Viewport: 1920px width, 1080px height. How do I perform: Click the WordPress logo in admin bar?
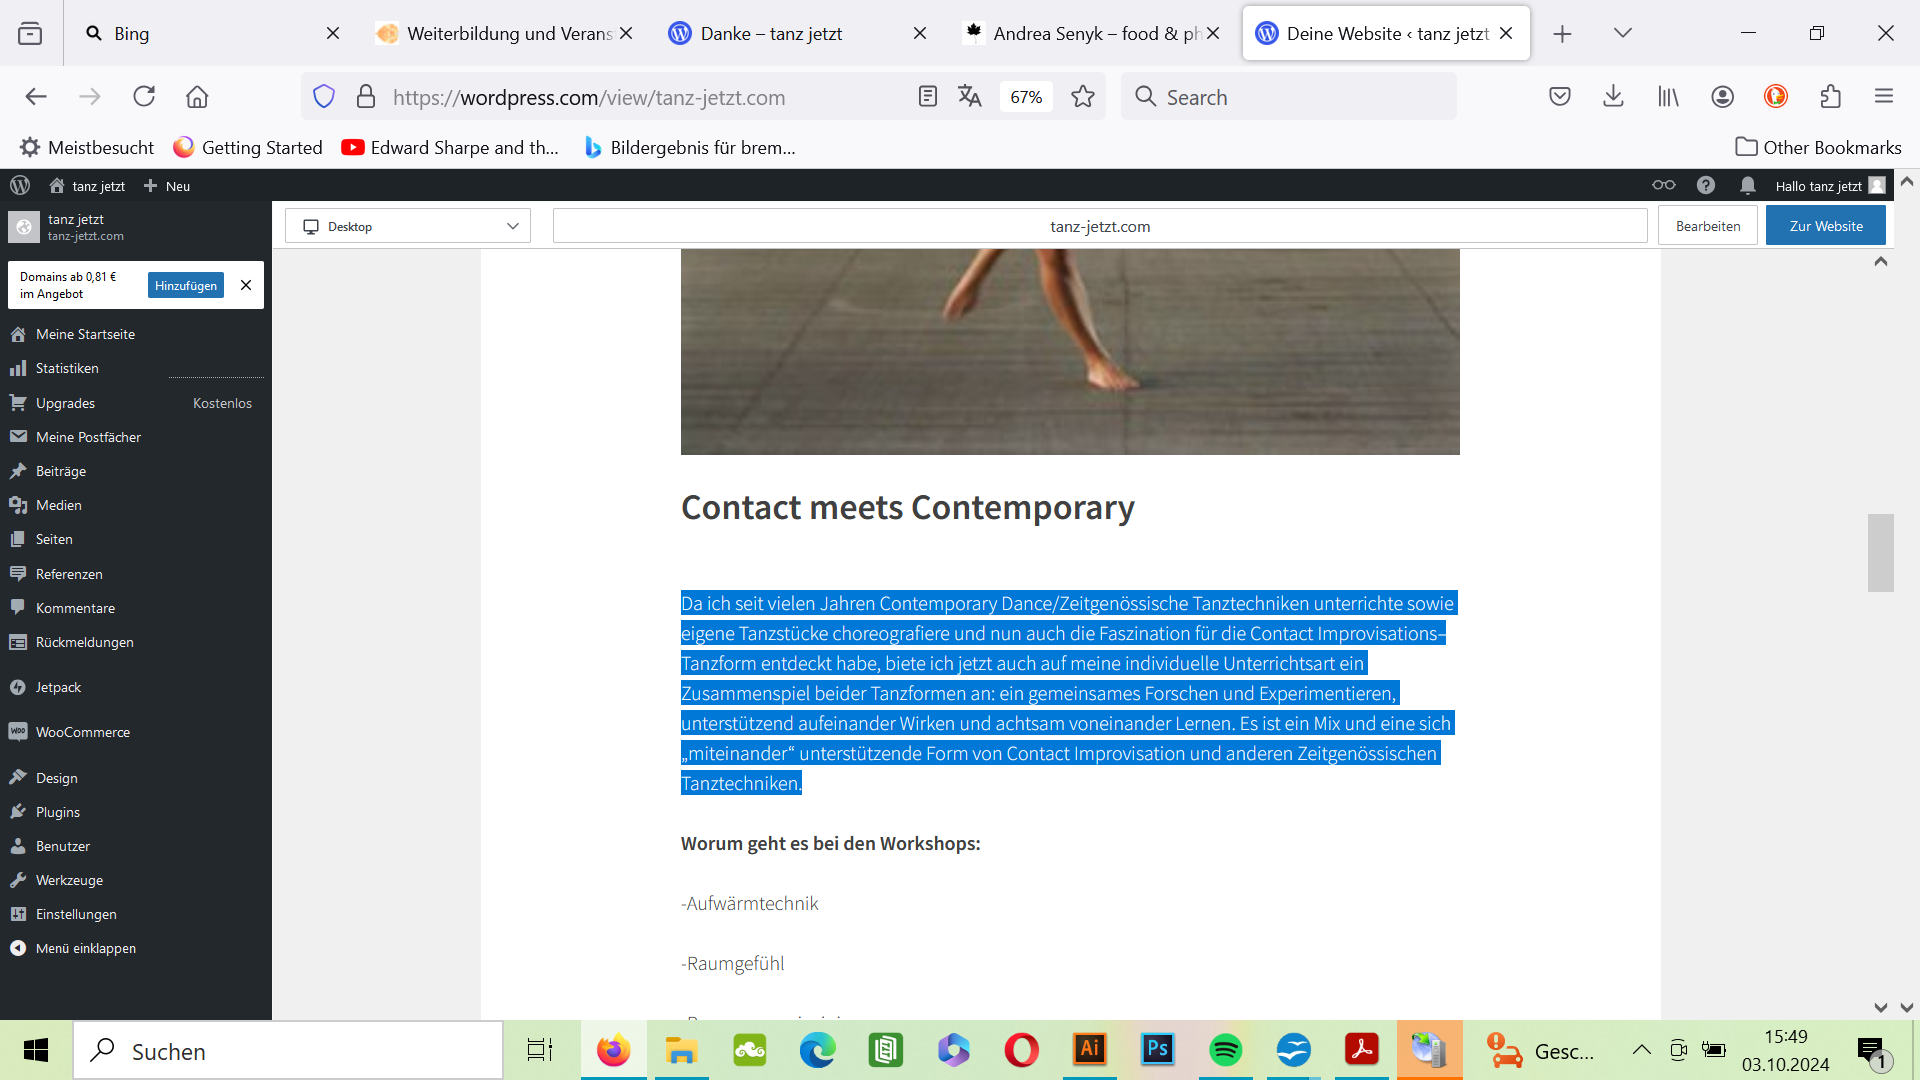point(20,185)
